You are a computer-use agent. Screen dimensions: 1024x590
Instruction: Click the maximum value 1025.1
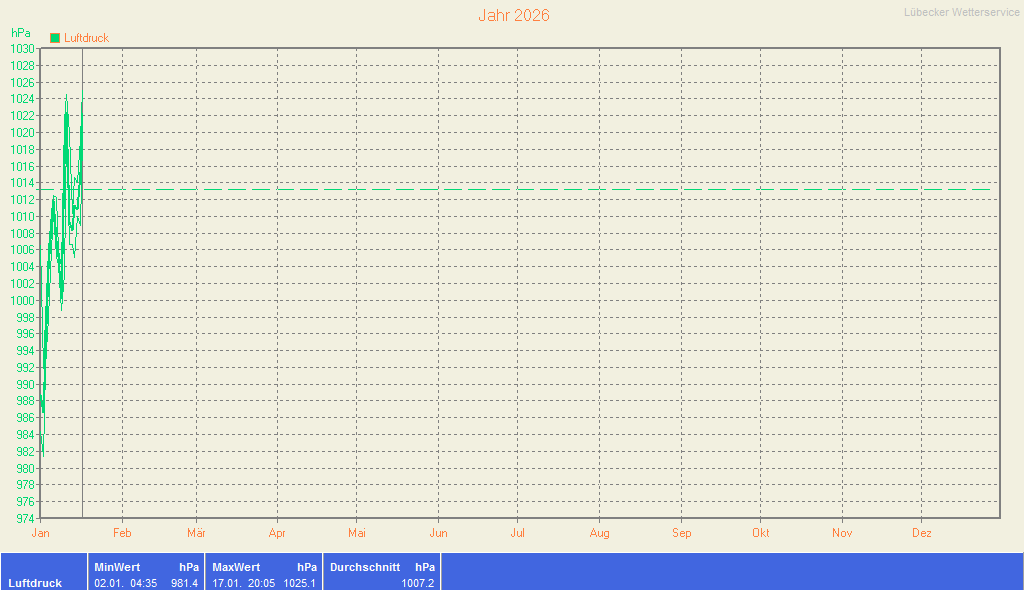300,583
